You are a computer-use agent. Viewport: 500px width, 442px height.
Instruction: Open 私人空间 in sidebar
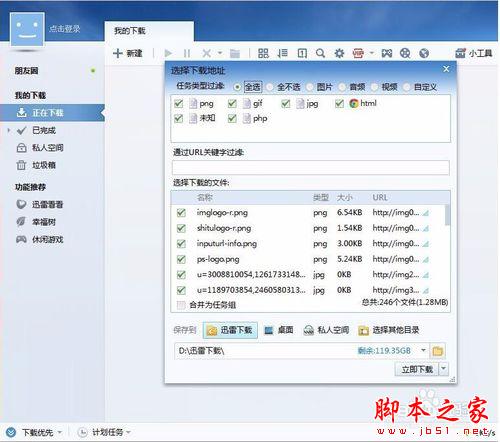coord(48,148)
